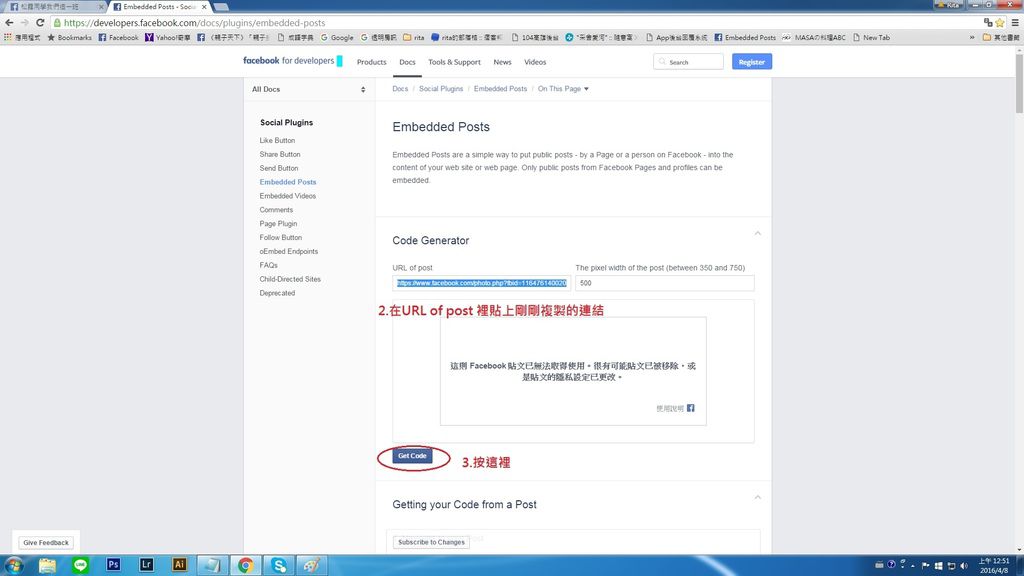Open Lightroom from the taskbar

coord(146,565)
